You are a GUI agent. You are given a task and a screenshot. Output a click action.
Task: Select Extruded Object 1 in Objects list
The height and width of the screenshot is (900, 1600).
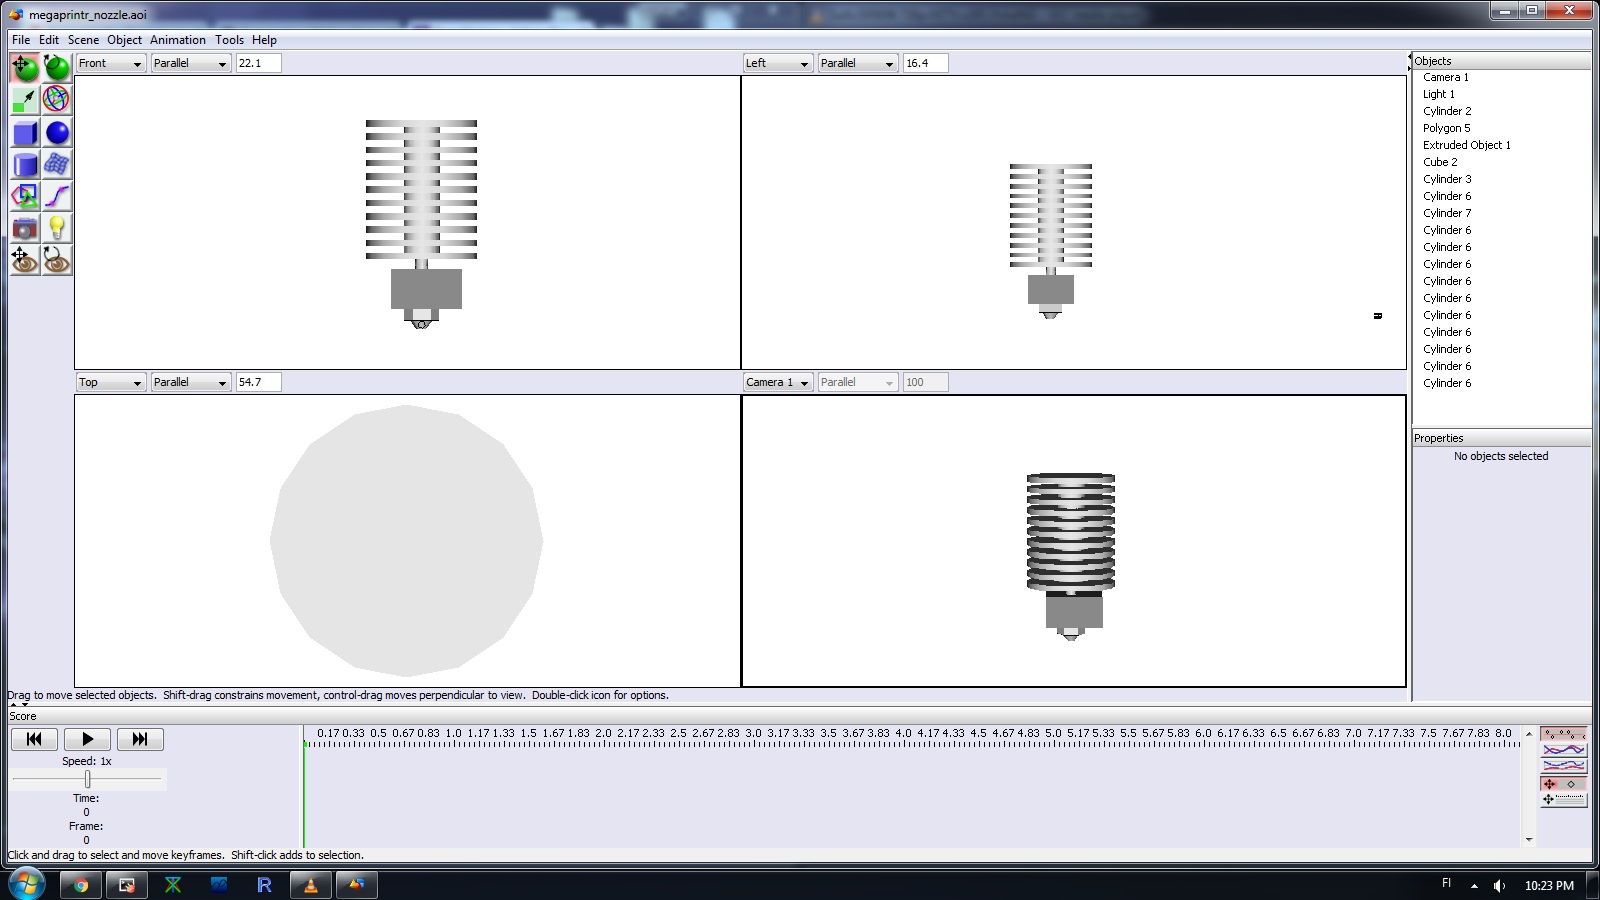click(x=1466, y=145)
